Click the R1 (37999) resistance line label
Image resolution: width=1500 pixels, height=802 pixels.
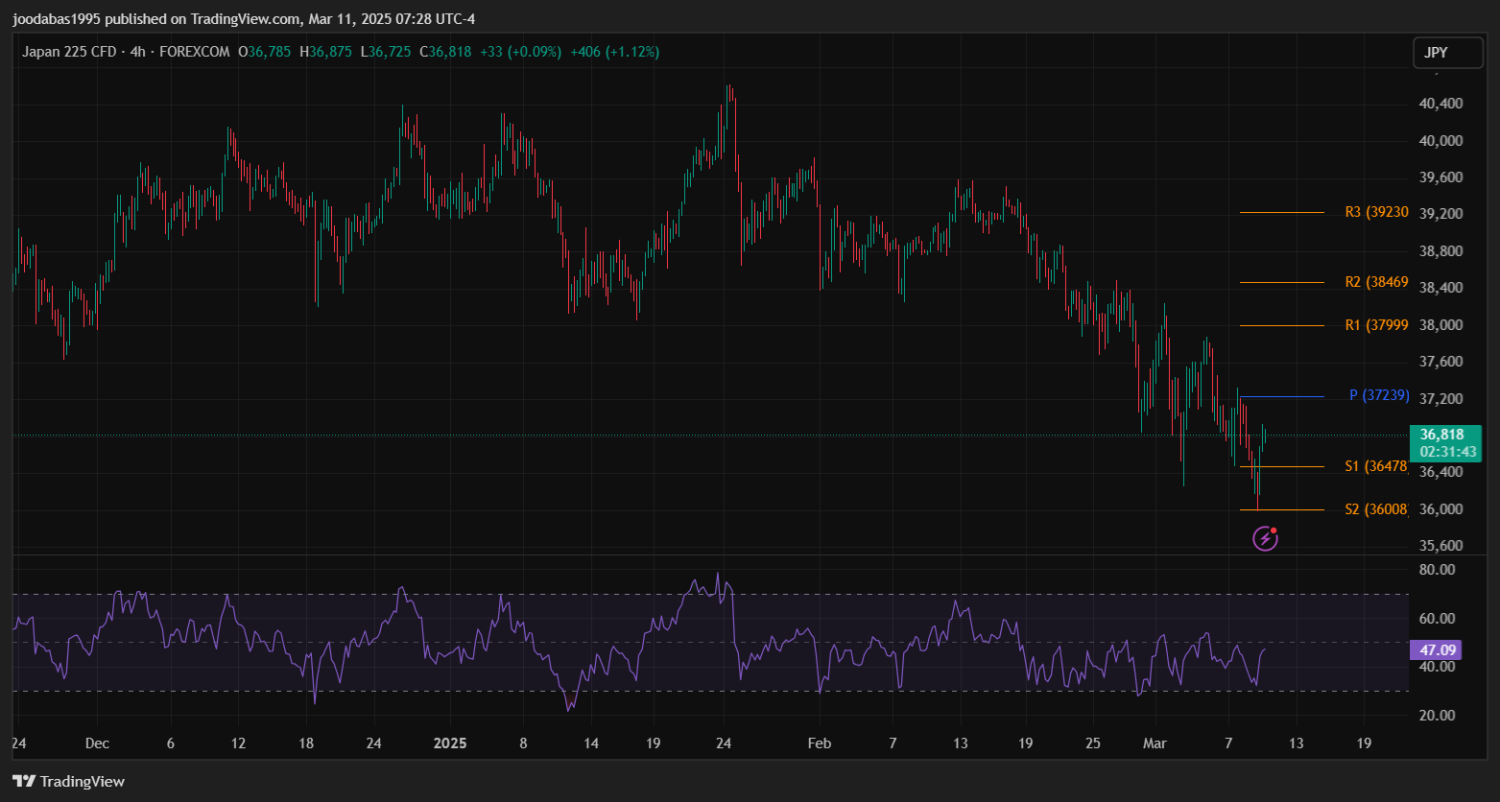1376,325
